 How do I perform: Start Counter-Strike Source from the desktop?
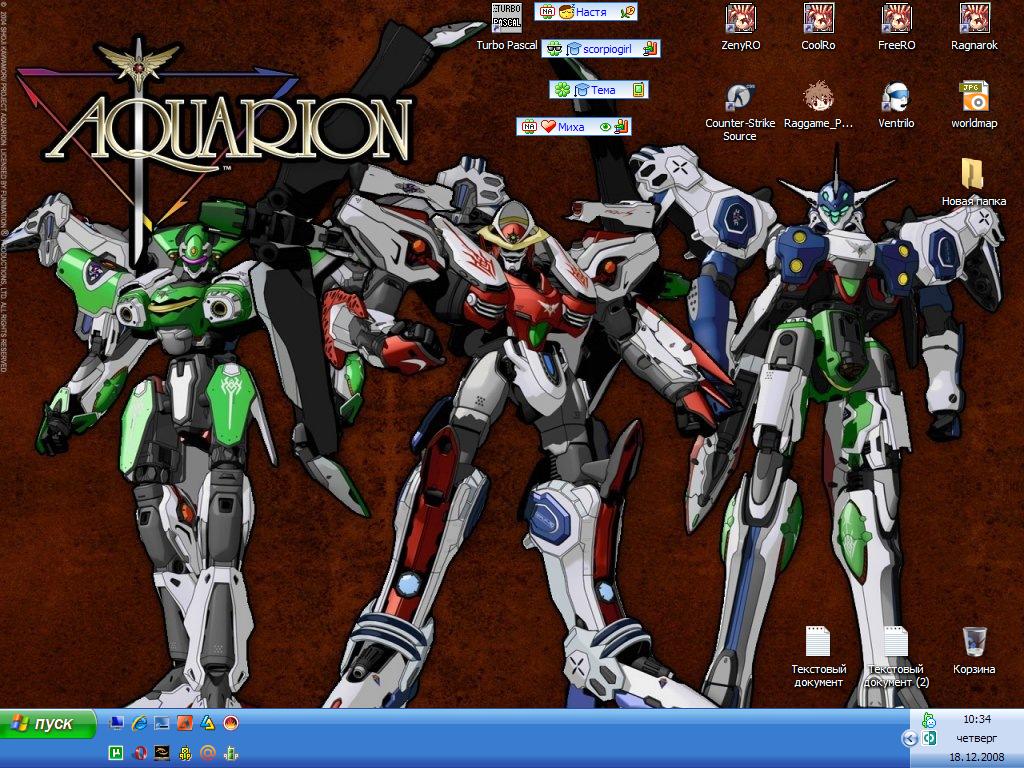tap(740, 111)
